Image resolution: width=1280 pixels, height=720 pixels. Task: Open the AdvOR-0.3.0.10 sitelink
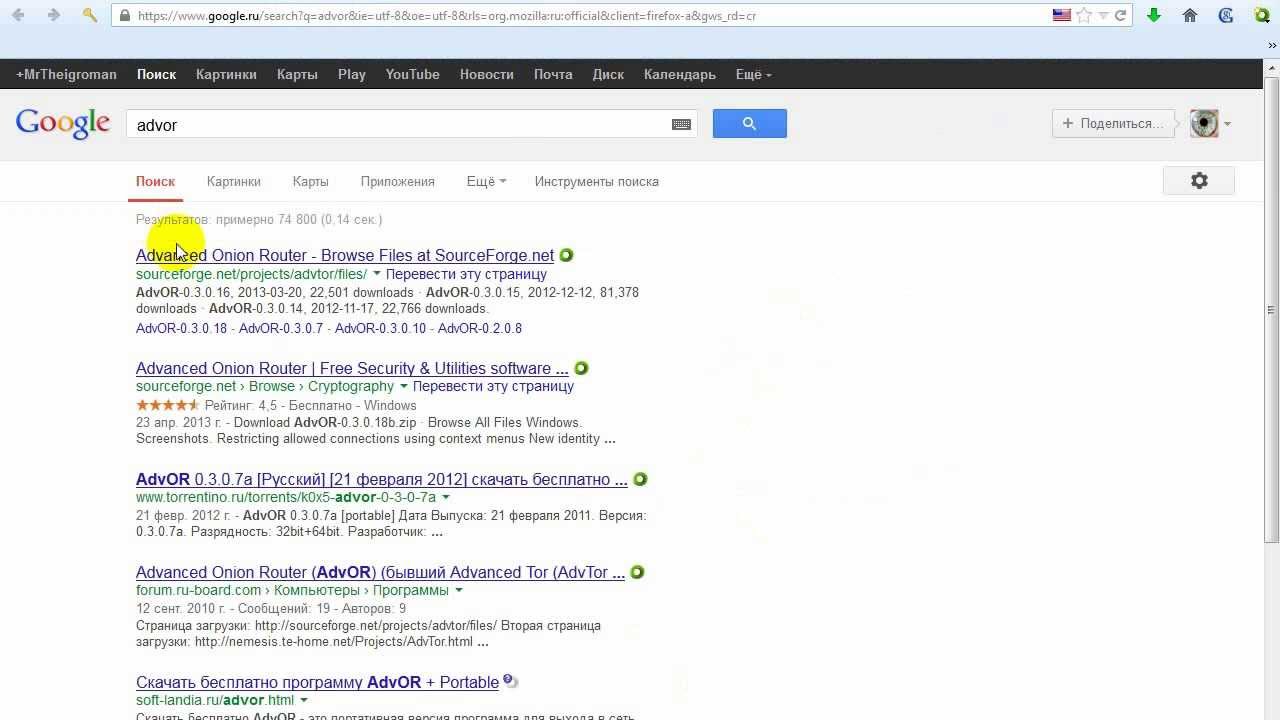380,328
